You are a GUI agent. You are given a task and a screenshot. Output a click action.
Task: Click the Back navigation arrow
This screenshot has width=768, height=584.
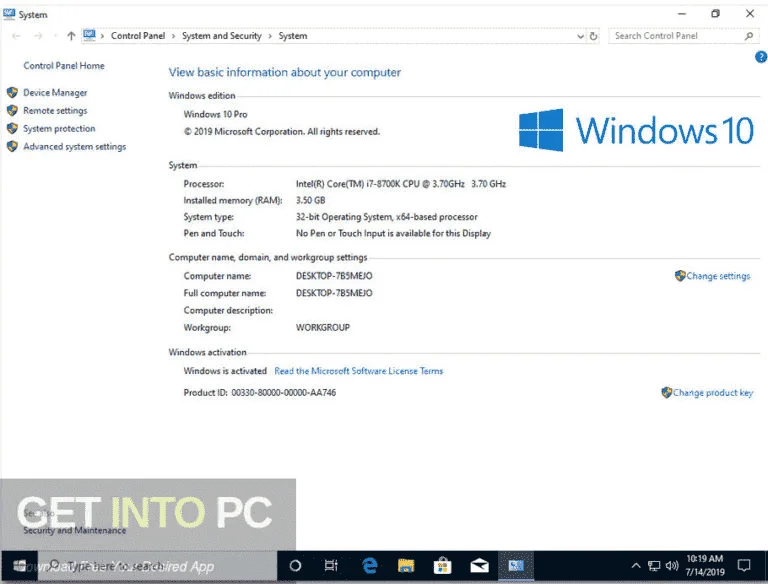pos(16,36)
